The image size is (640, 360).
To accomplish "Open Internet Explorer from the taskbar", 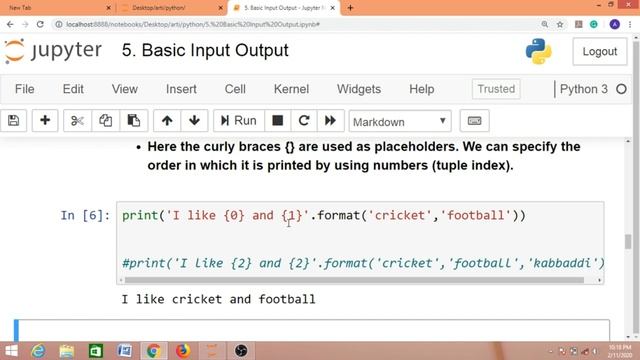I will [x=38, y=351].
